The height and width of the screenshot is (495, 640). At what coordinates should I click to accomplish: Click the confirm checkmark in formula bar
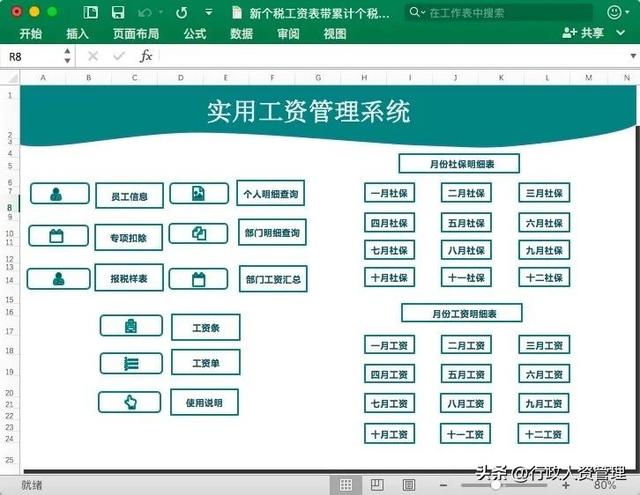coord(119,56)
